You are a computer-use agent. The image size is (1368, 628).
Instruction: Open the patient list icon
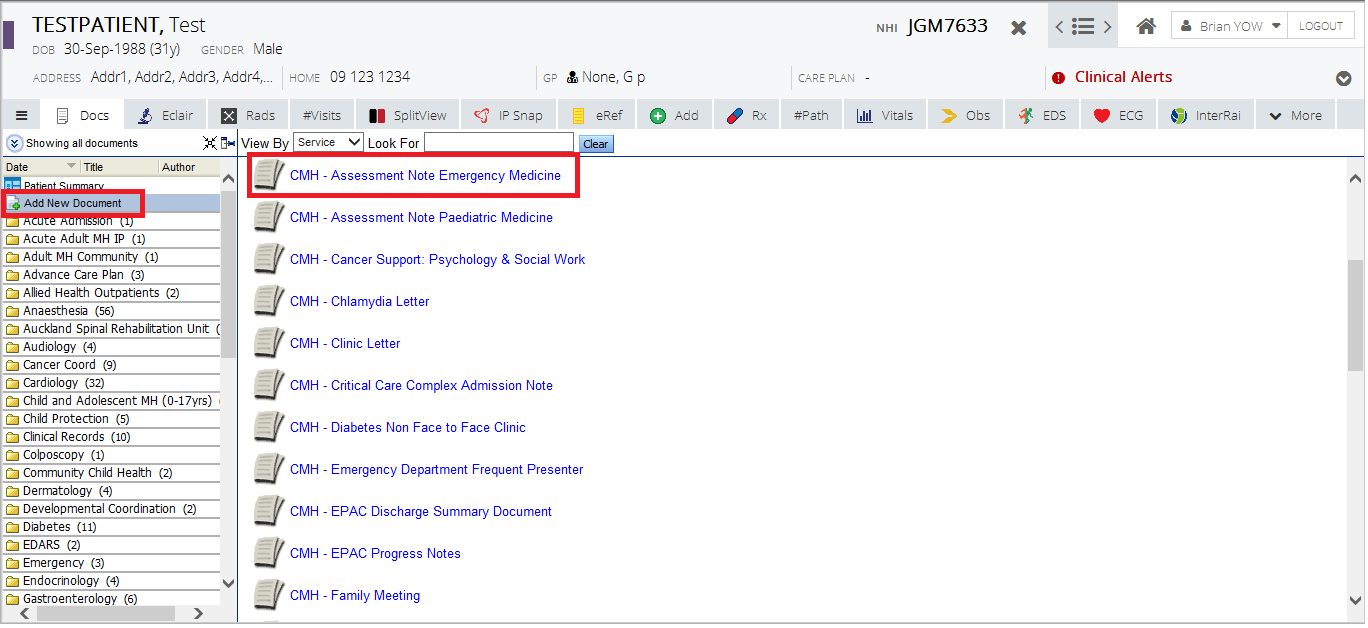[1082, 27]
